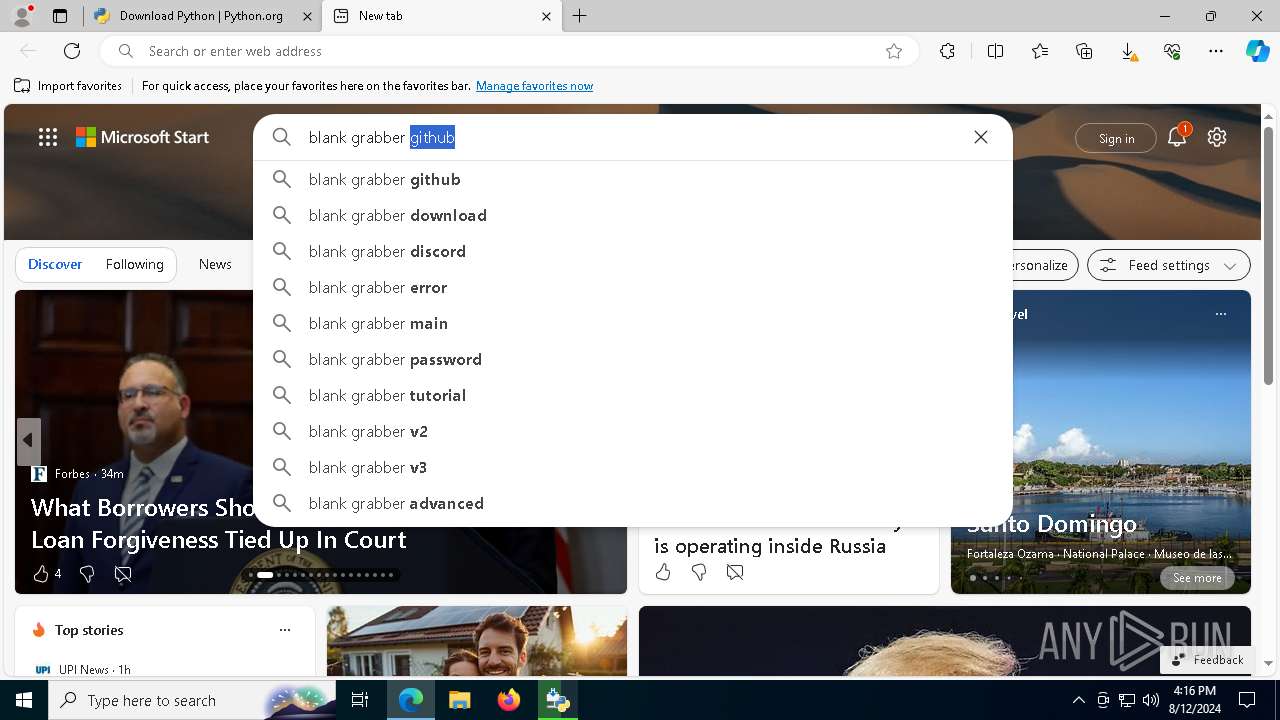1280x720 pixels.
Task: Refresh the page with the reload icon
Action: (x=72, y=51)
